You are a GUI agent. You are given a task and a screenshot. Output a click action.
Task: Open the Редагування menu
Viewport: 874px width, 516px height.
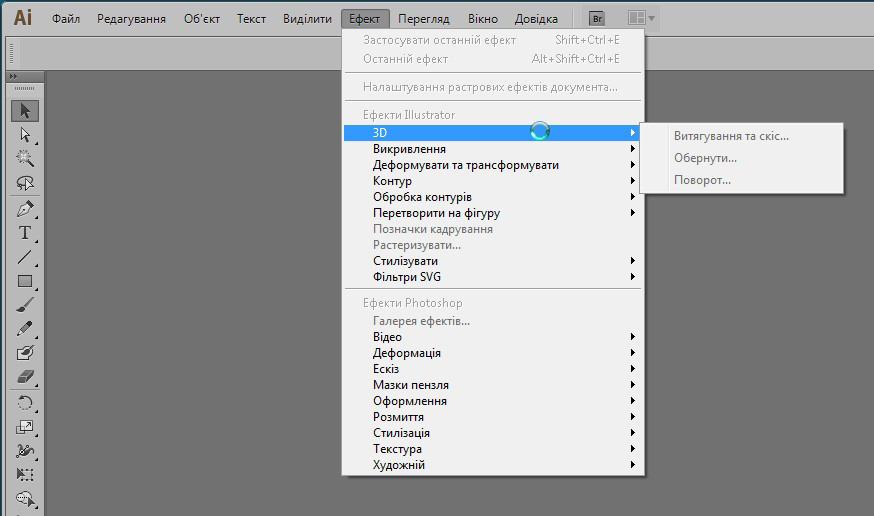(132, 19)
